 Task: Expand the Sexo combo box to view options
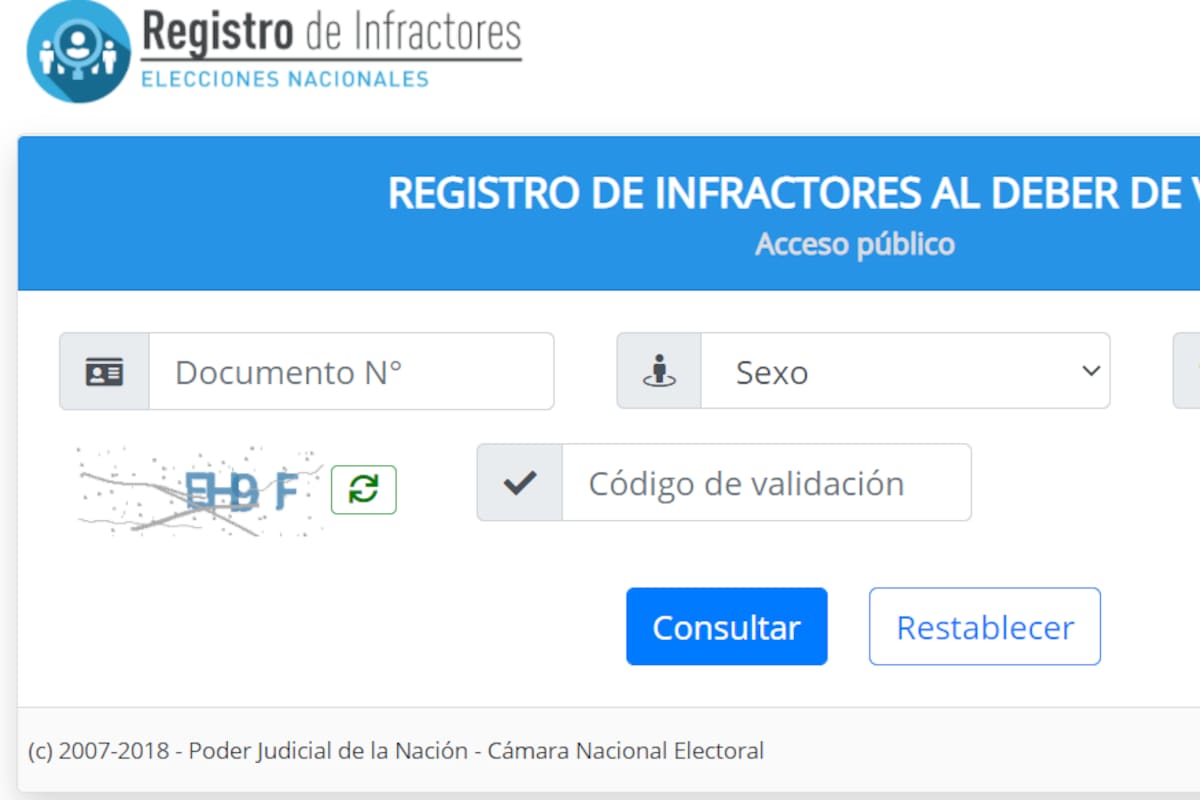(x=905, y=371)
